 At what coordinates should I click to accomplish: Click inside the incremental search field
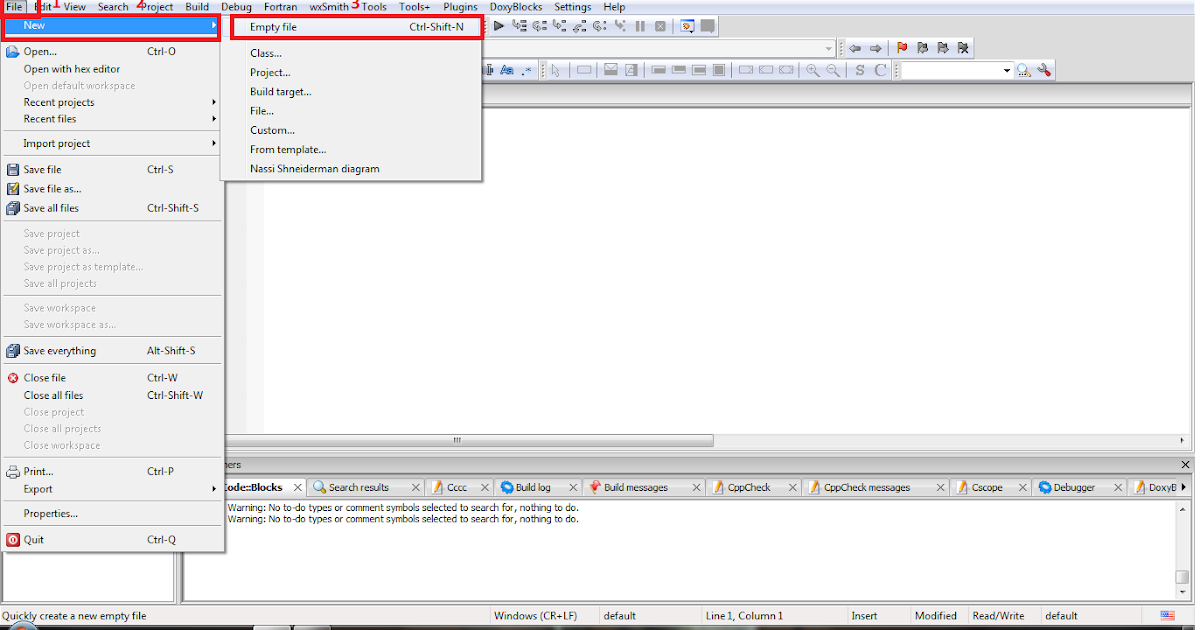point(950,70)
